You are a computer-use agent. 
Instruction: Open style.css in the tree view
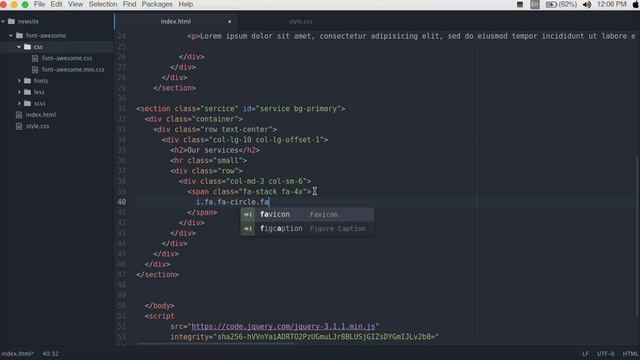(38, 127)
